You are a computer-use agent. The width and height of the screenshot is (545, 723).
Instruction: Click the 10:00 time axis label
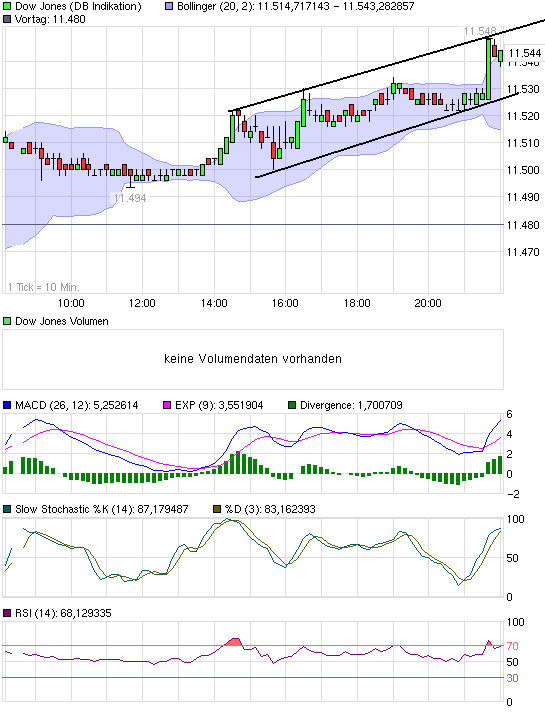click(x=71, y=303)
